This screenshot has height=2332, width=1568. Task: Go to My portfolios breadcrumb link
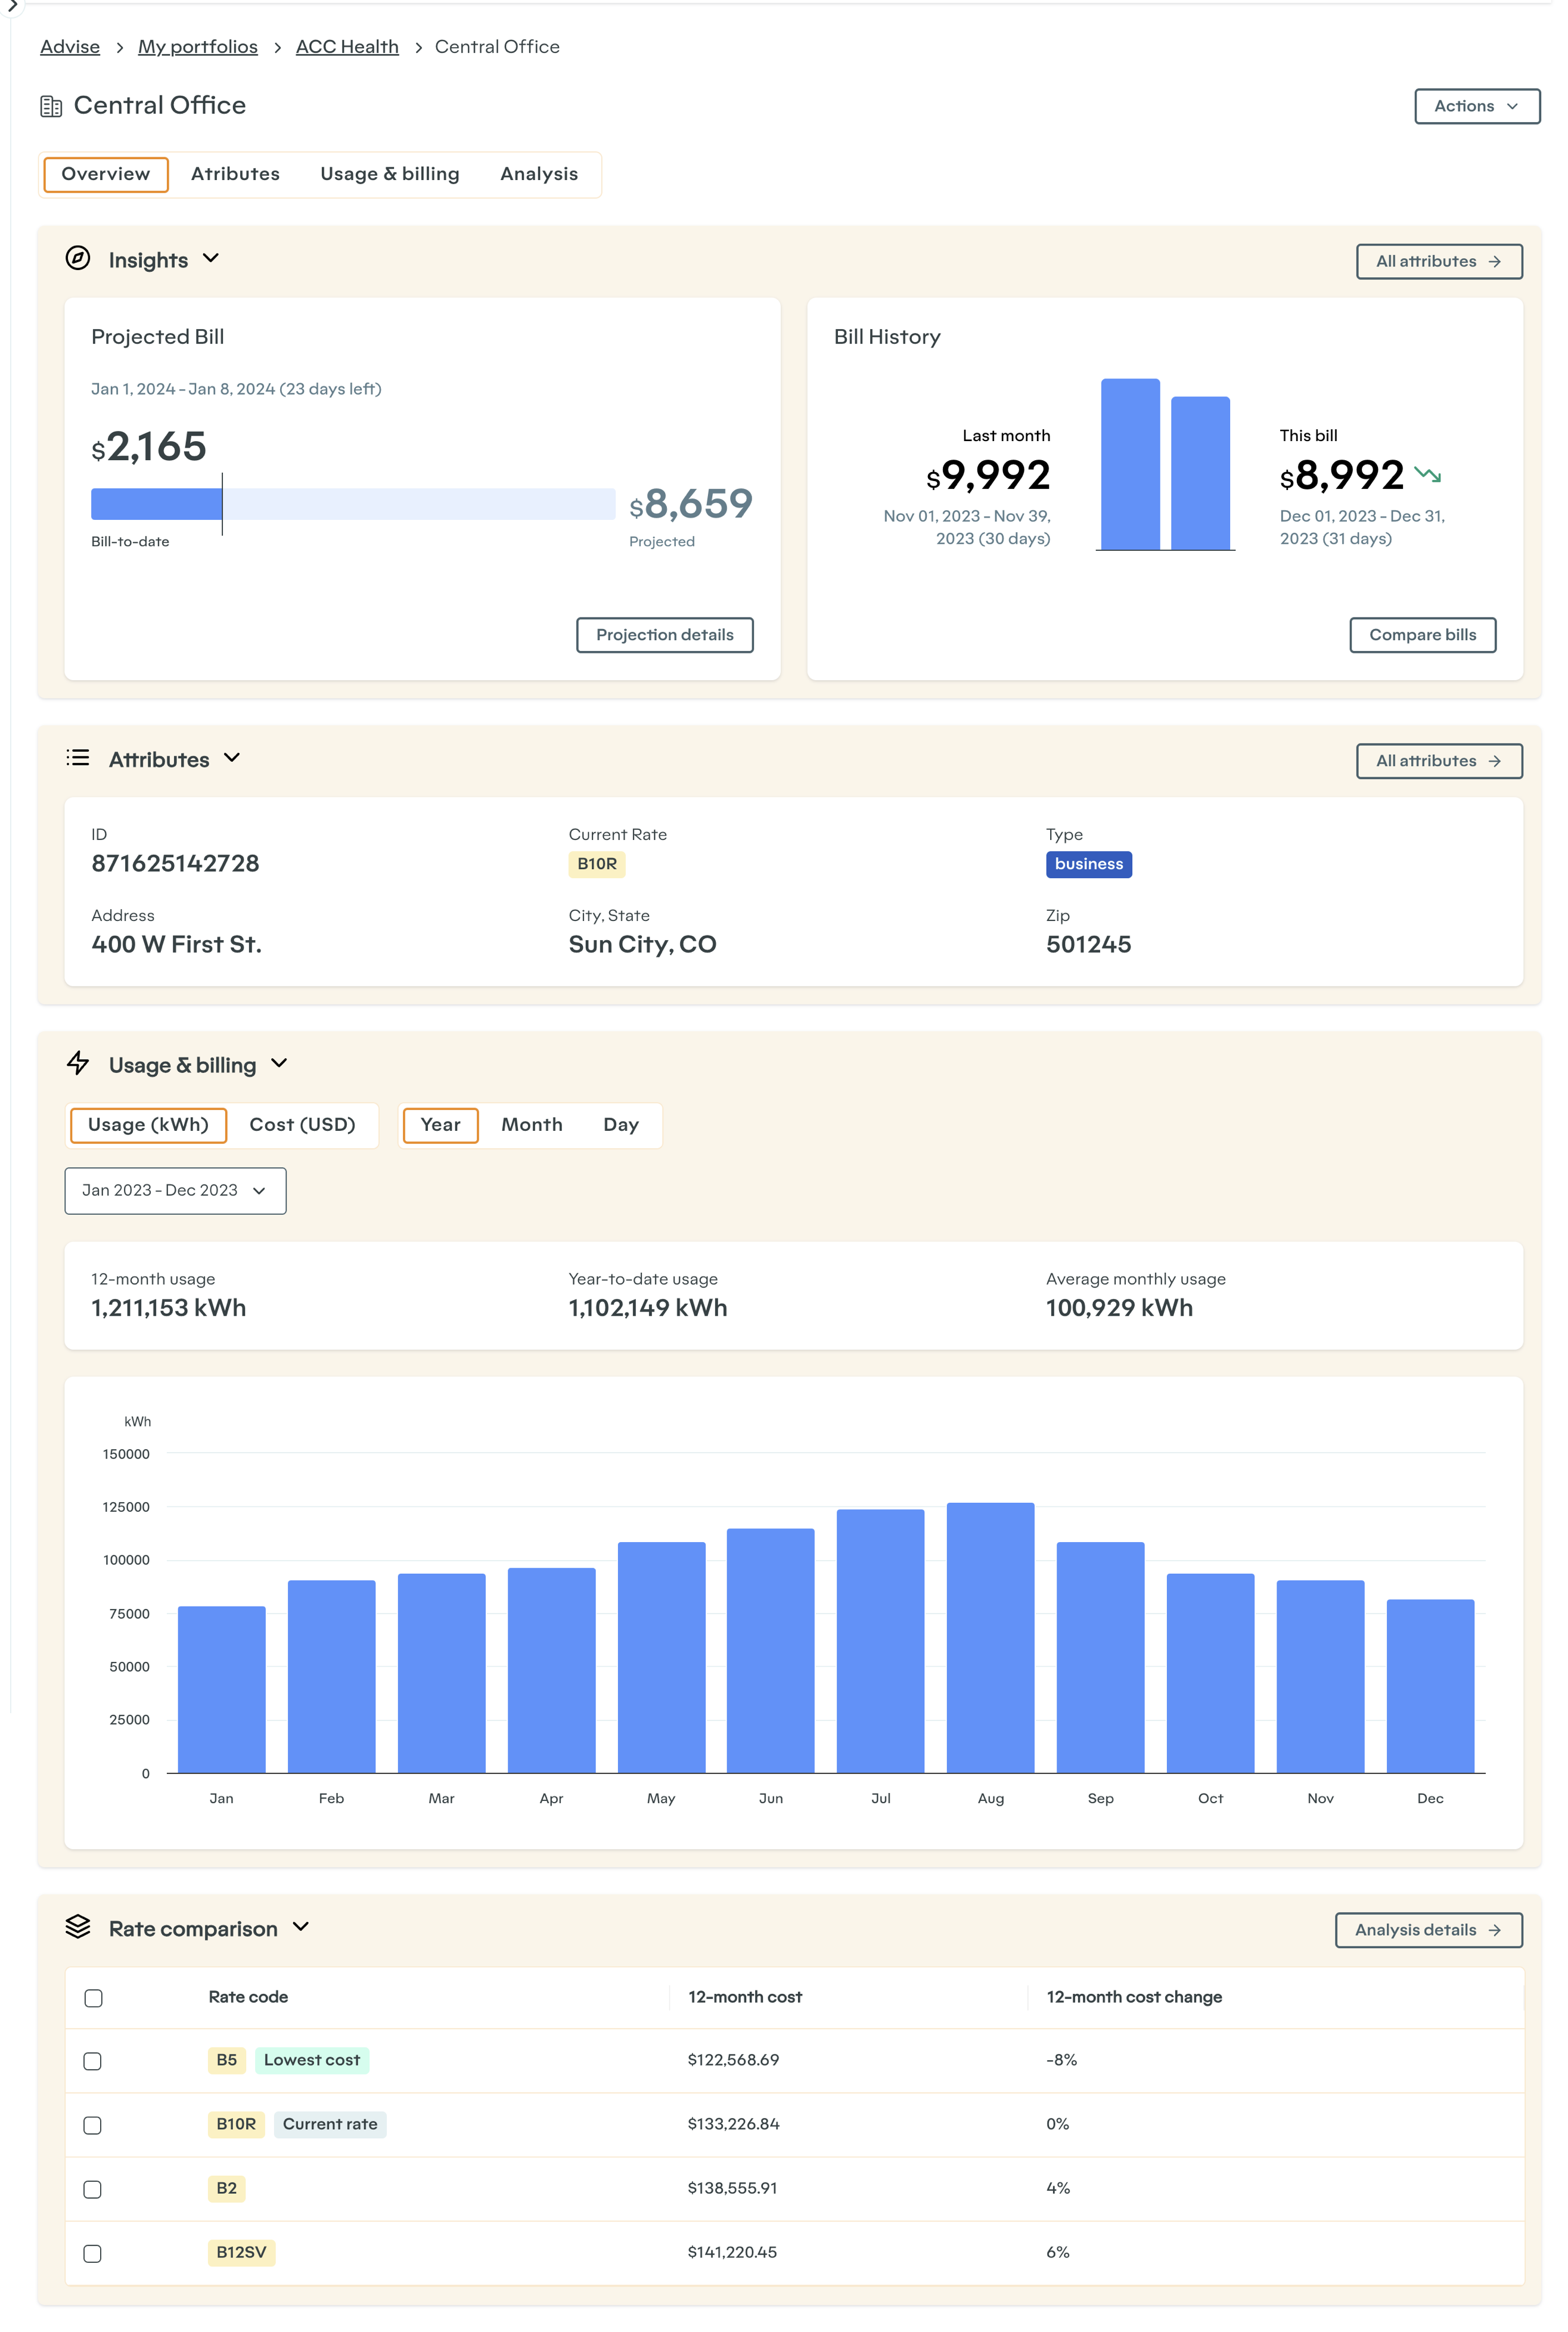click(198, 47)
